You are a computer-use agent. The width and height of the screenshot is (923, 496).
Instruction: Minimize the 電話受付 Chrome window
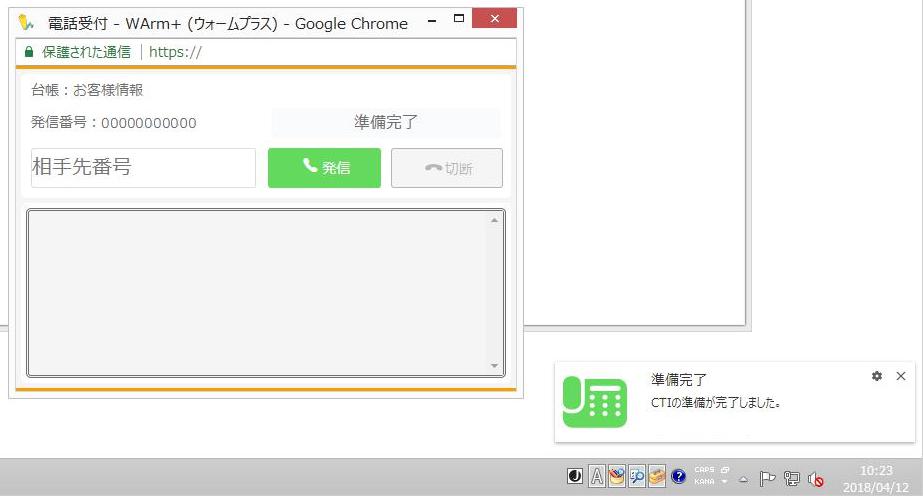click(x=432, y=20)
